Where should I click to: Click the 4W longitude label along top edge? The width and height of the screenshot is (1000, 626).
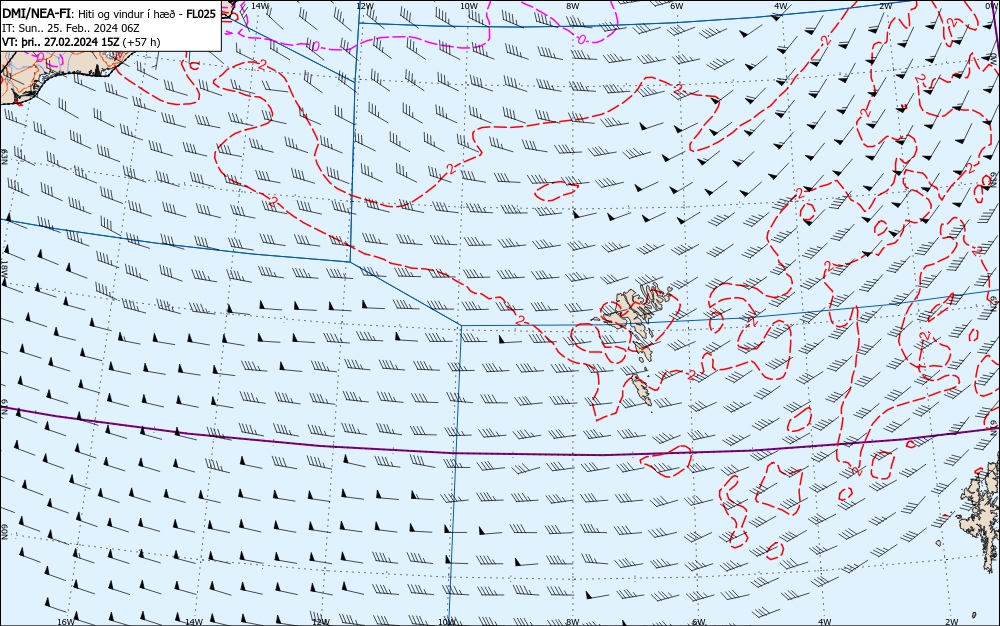781,6
